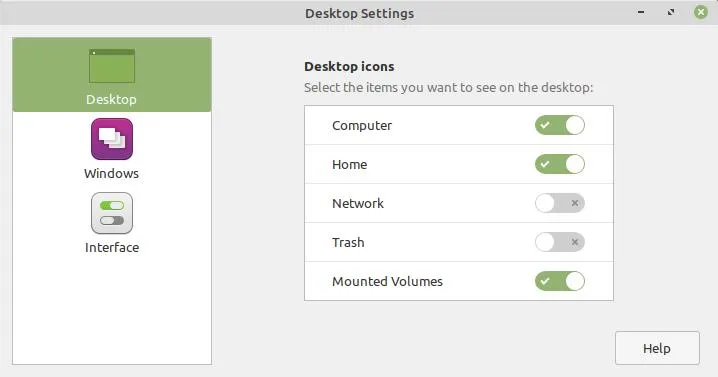The width and height of the screenshot is (718, 377).
Task: Enable the Network desktop icon switch
Action: [560, 203]
